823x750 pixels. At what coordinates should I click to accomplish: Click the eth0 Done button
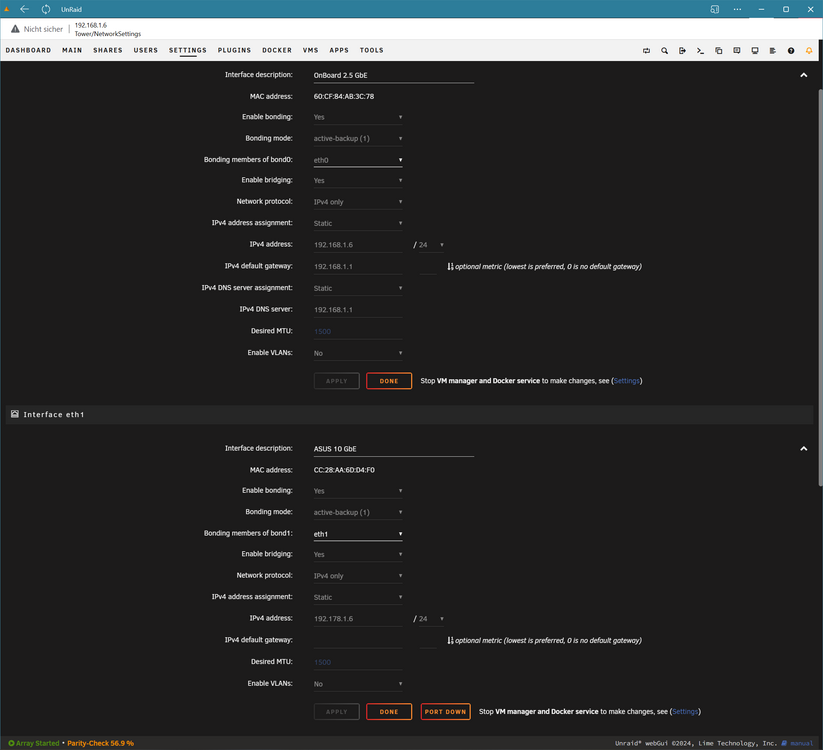coord(389,381)
